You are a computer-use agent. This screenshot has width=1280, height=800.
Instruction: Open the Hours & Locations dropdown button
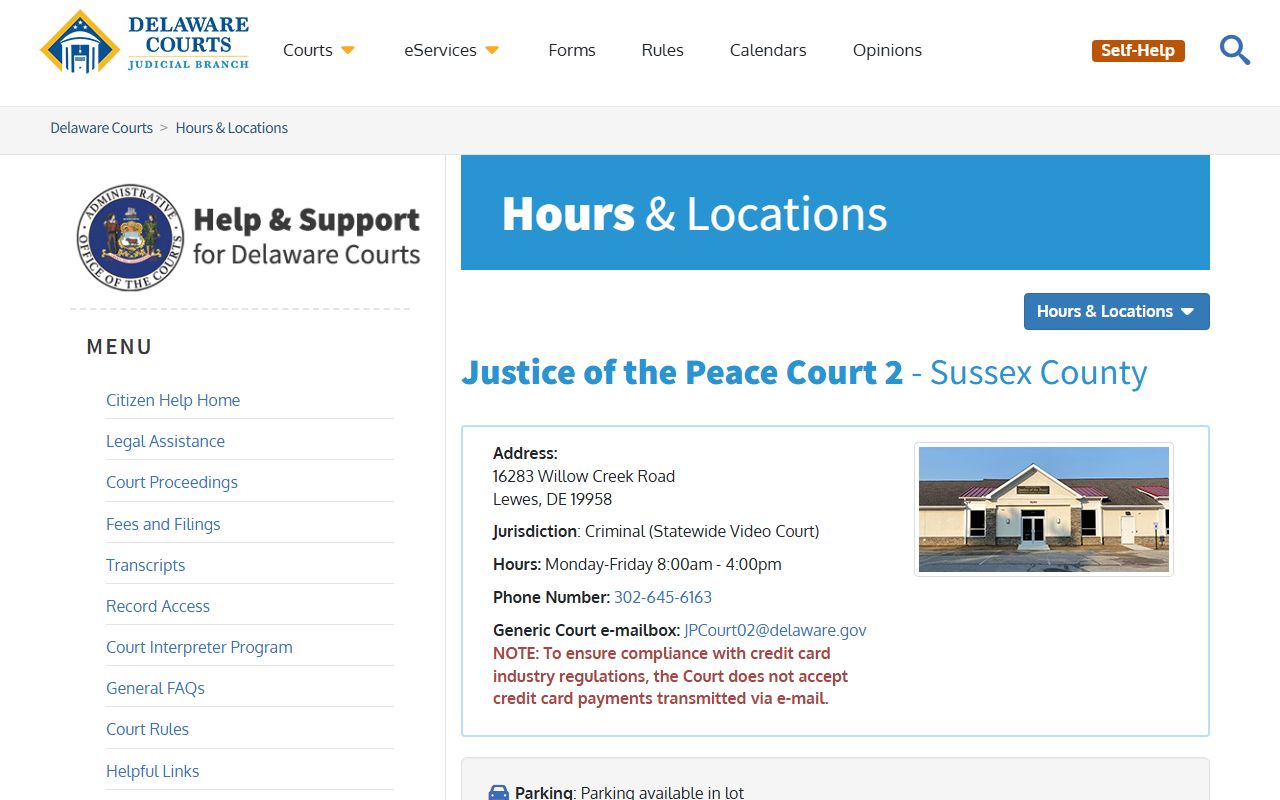click(x=1116, y=311)
